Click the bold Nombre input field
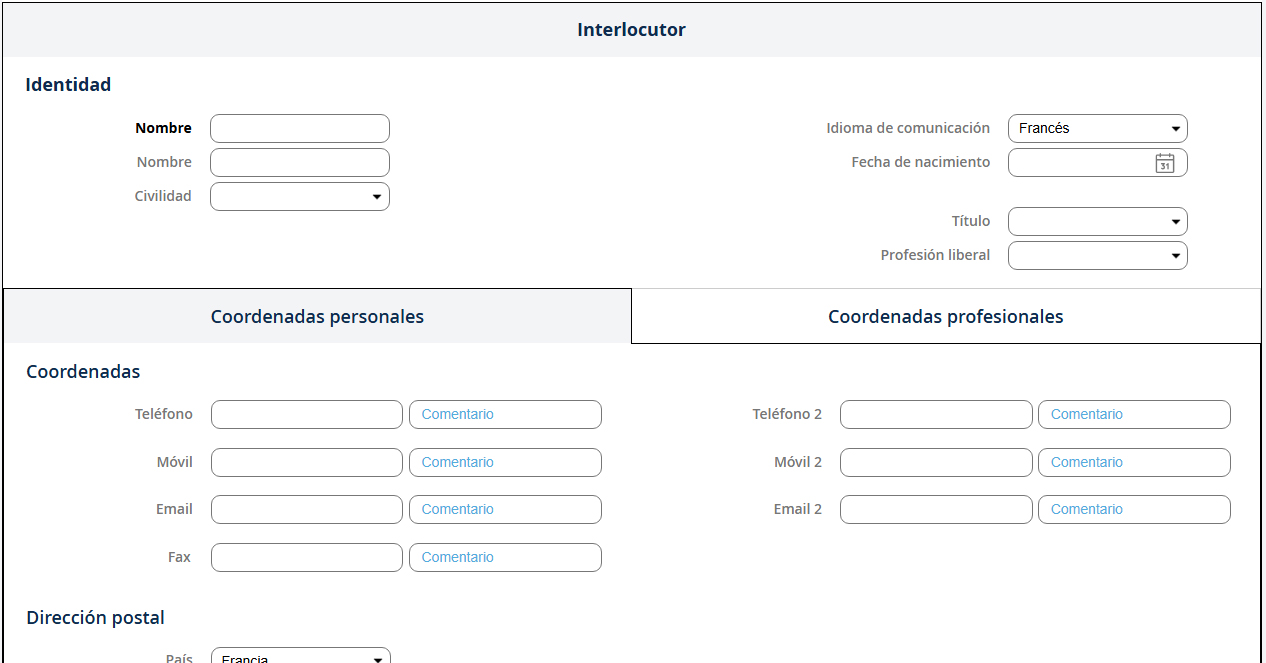Screen dimensions: 1266x663 pyautogui.click(x=299, y=129)
